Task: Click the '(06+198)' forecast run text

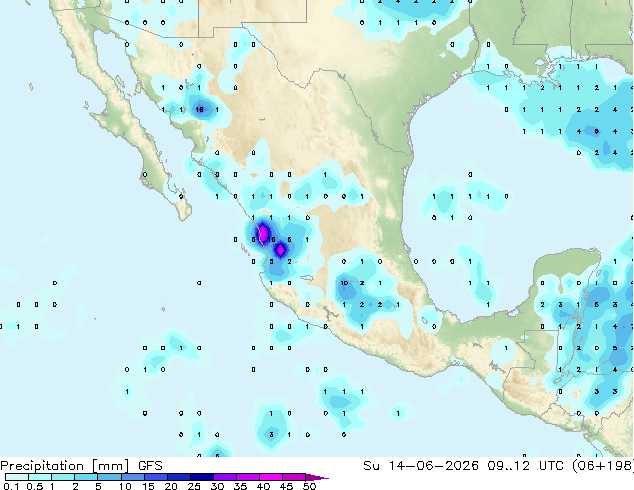Action: pos(603,466)
